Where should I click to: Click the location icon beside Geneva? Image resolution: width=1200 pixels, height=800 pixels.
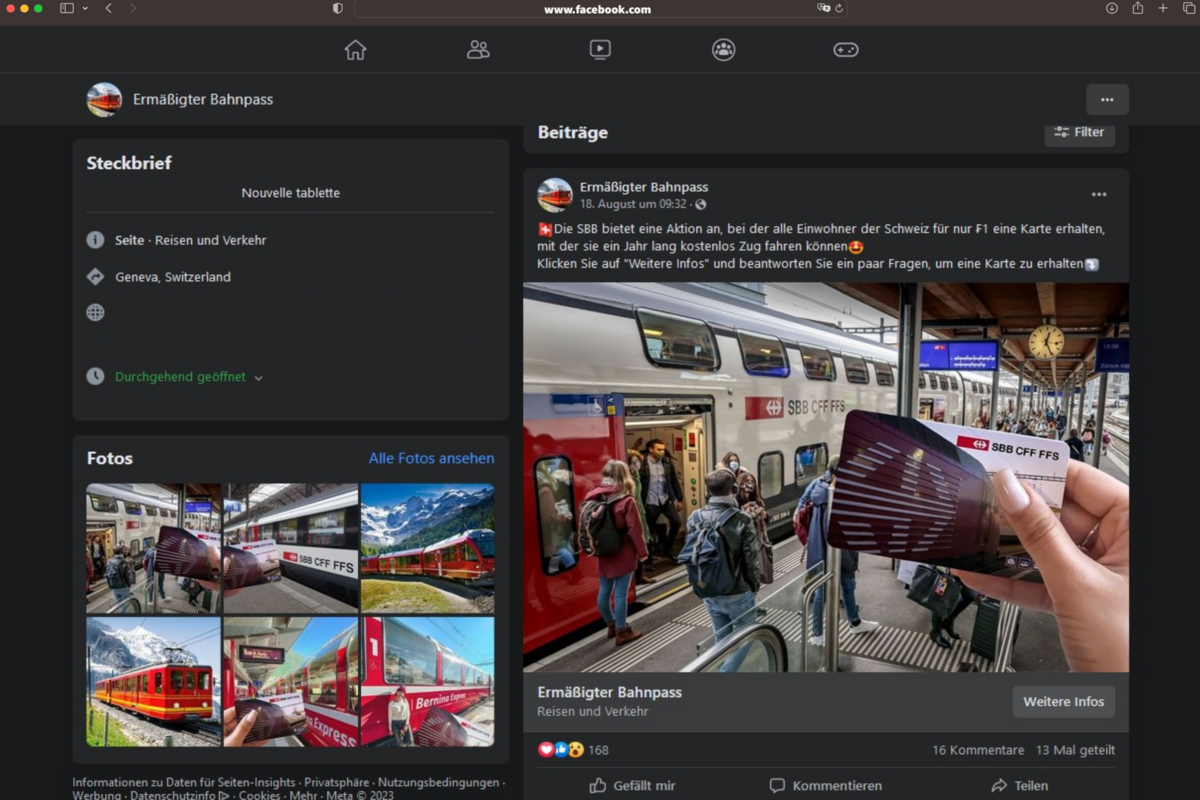[95, 277]
